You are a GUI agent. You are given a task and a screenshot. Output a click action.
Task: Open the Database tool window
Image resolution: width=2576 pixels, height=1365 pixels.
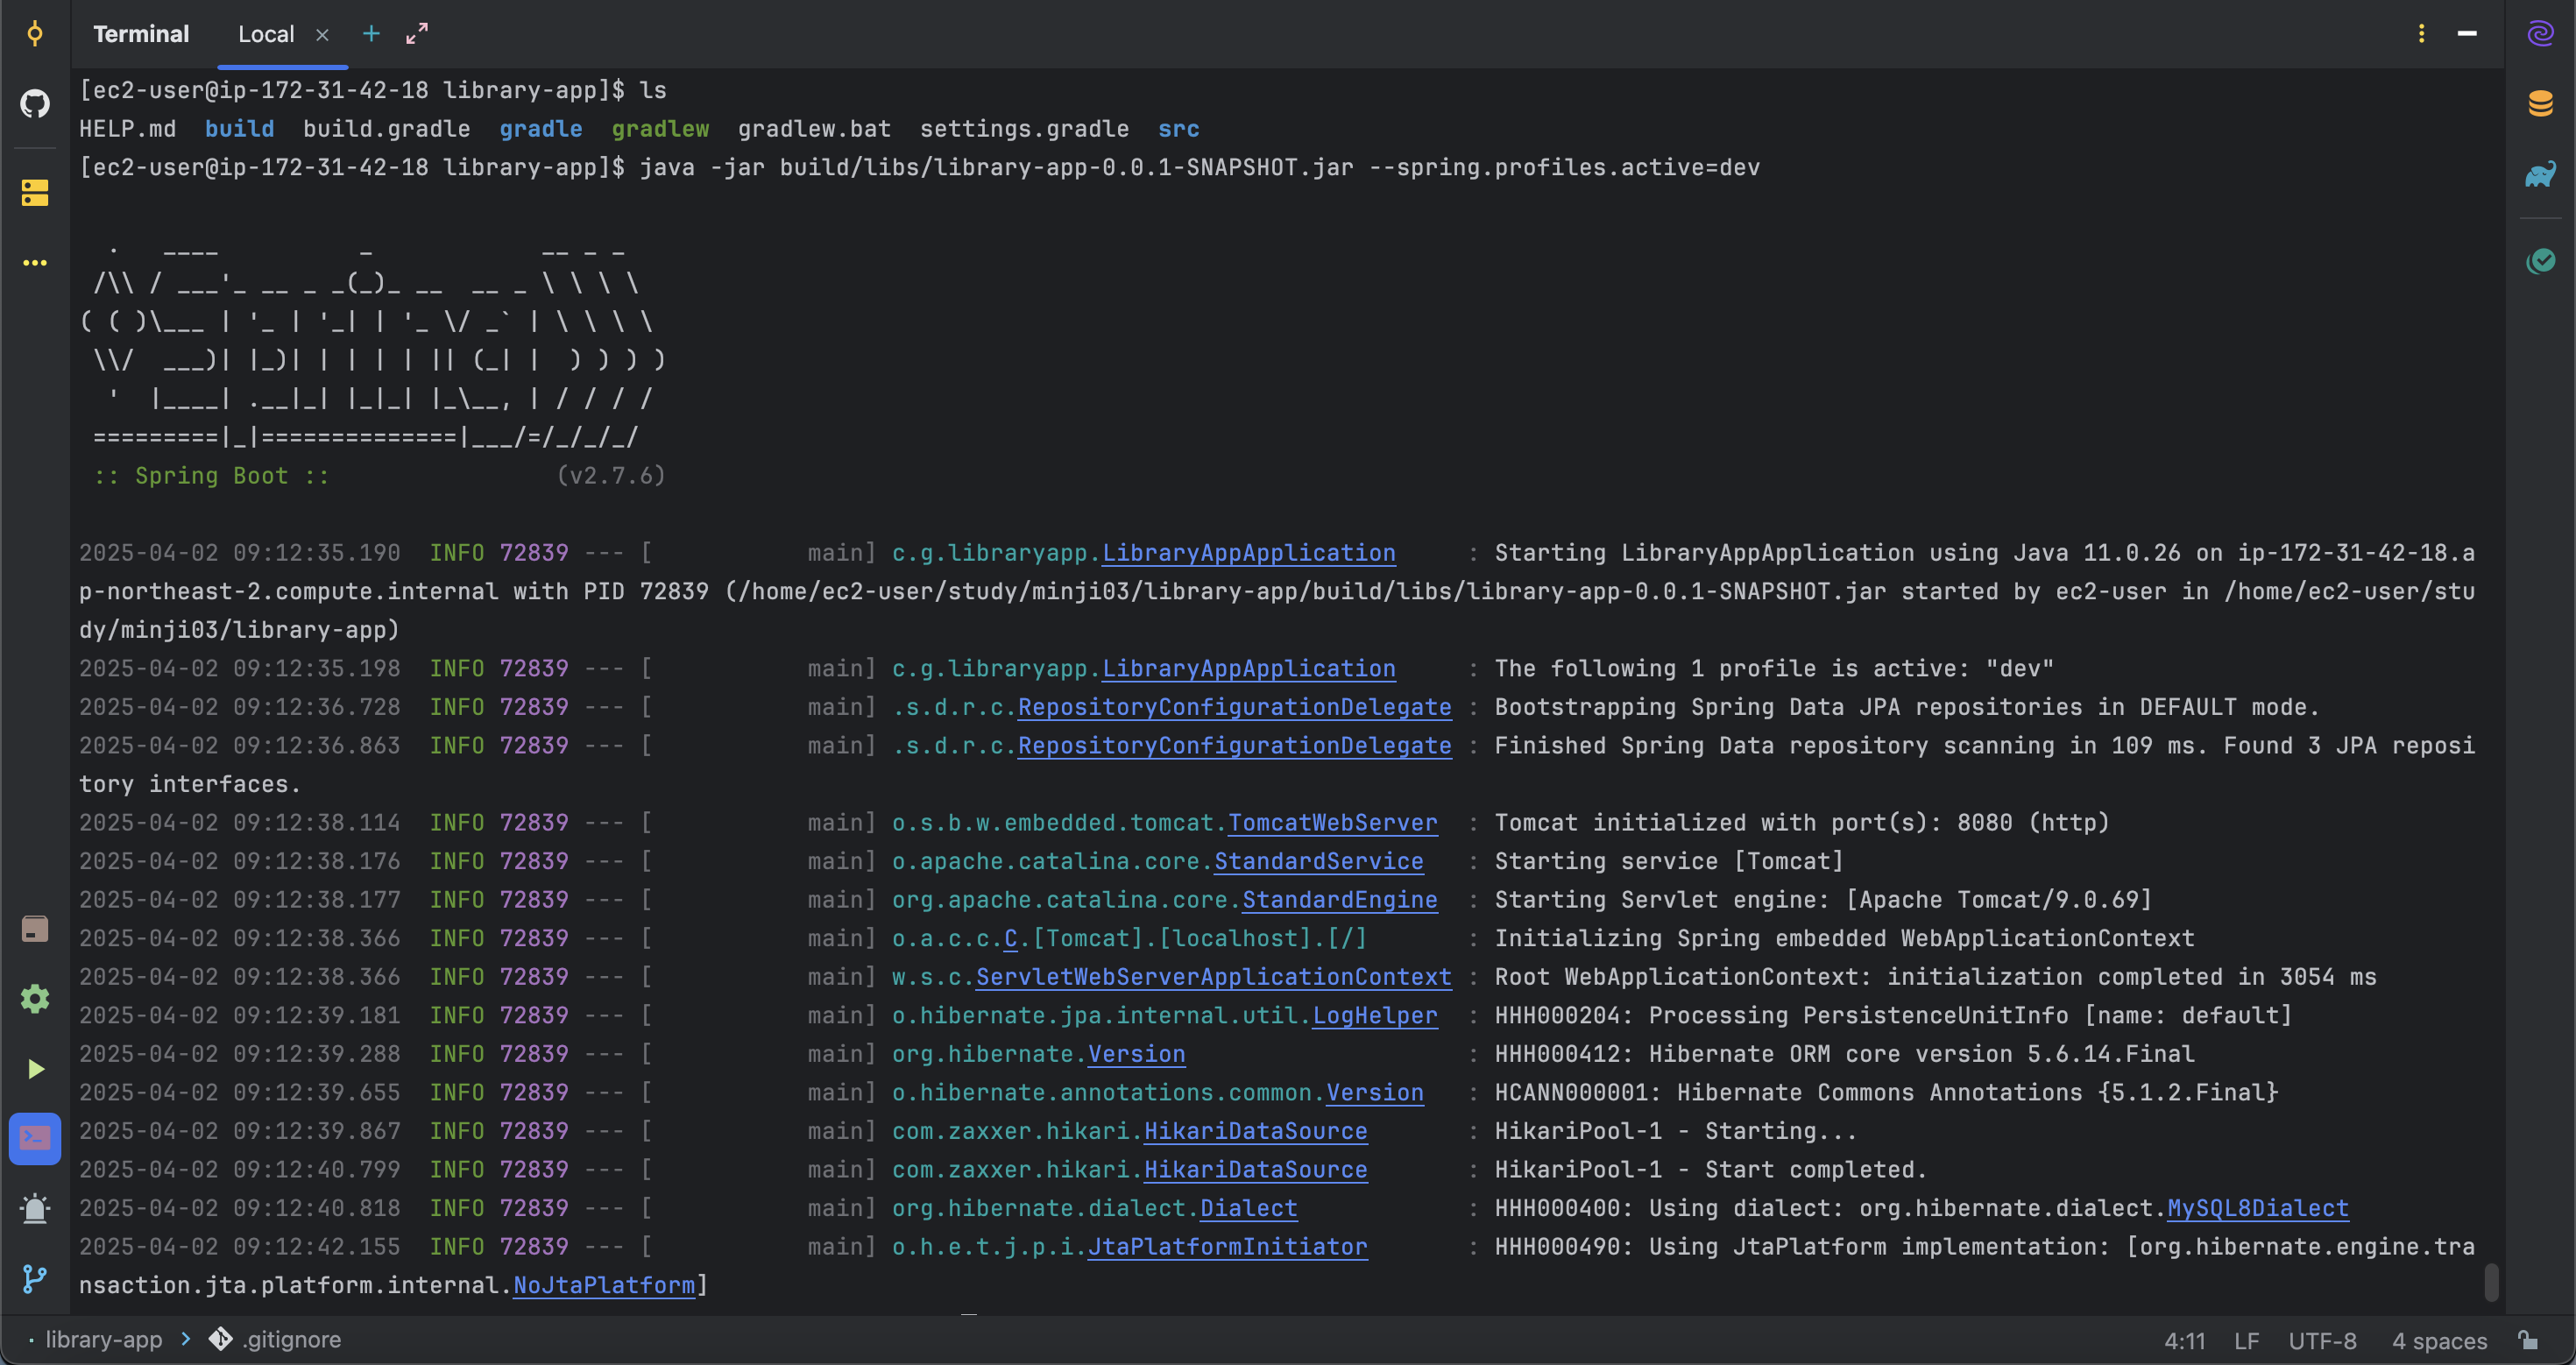tap(2540, 103)
